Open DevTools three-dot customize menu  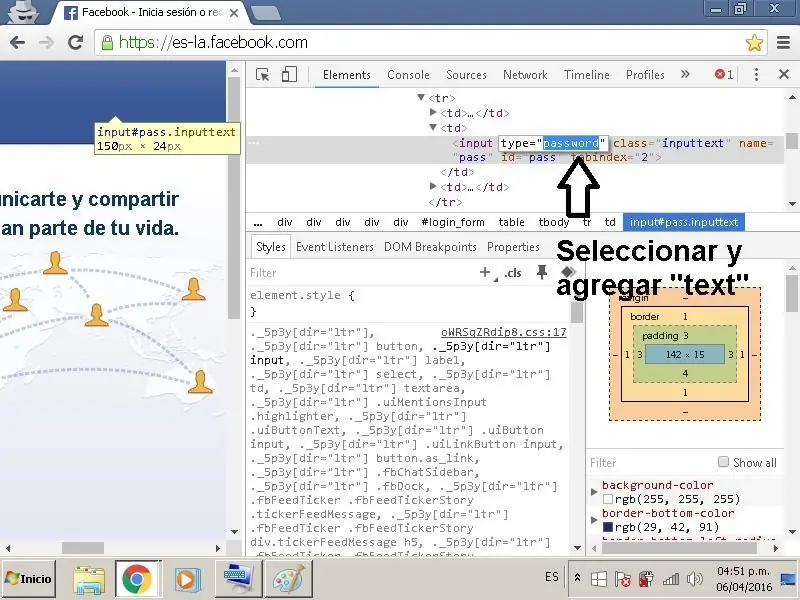[x=756, y=74]
